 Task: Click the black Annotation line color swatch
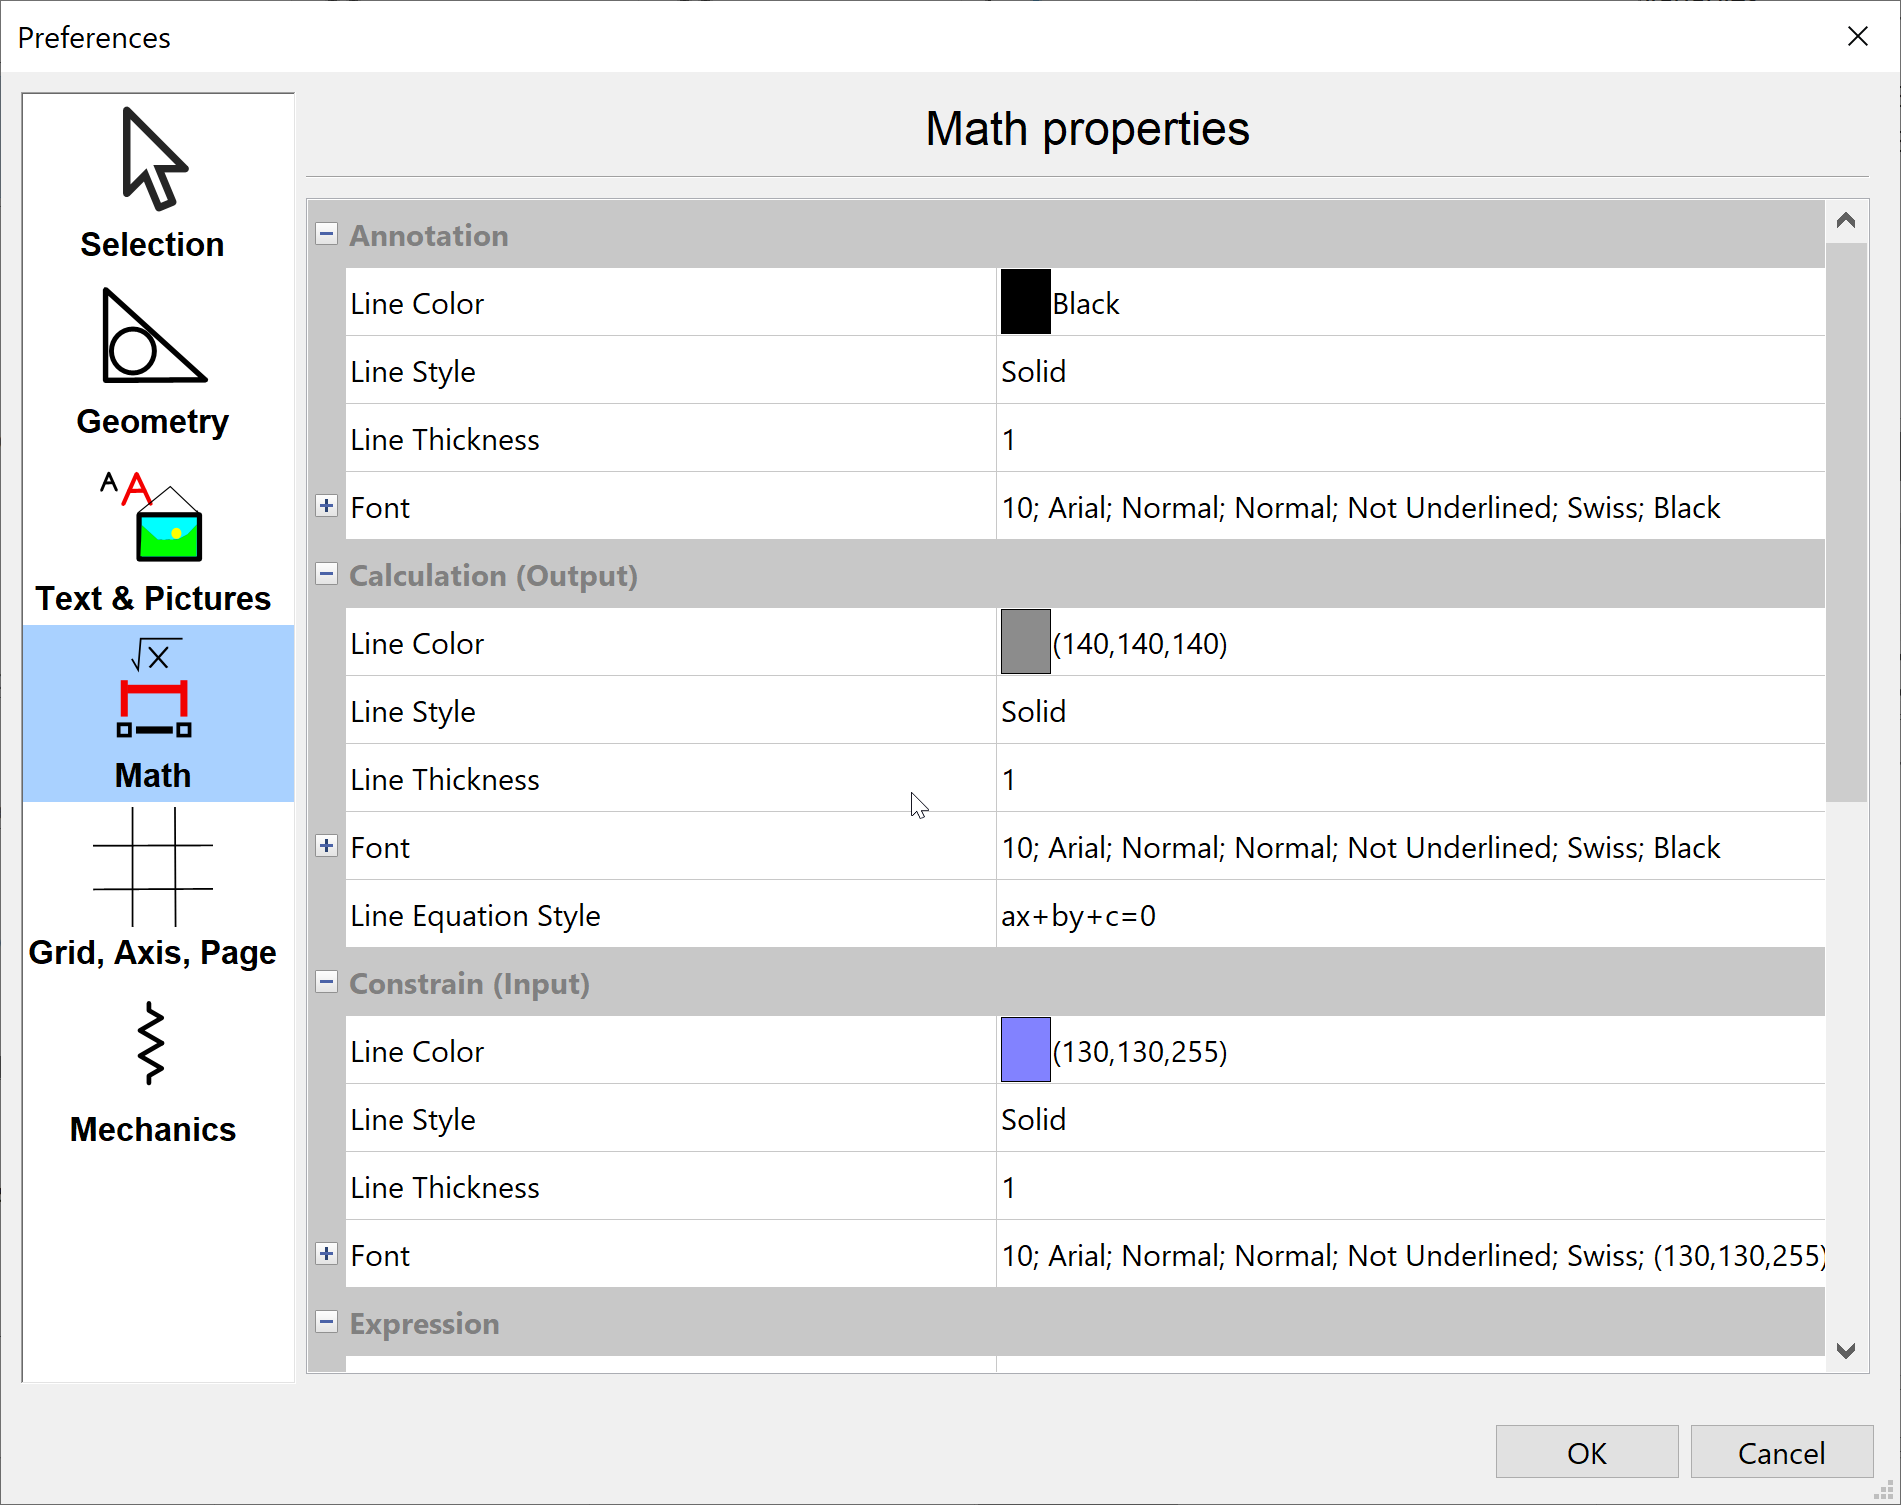point(1025,302)
